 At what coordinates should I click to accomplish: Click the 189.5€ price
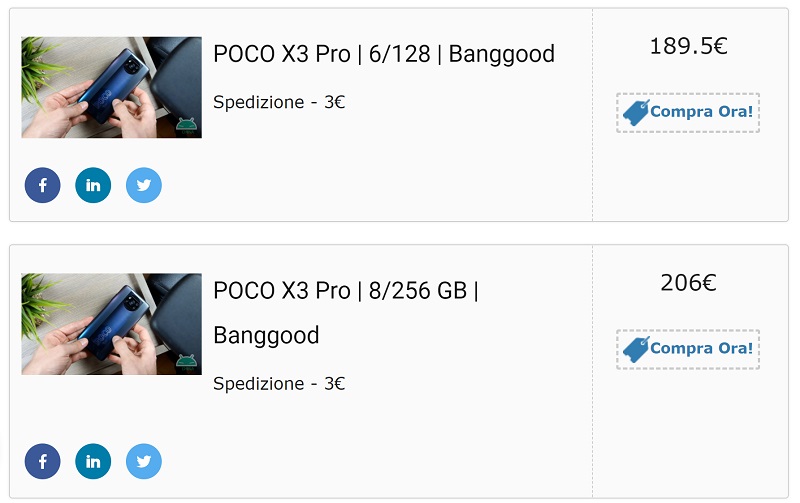(688, 46)
